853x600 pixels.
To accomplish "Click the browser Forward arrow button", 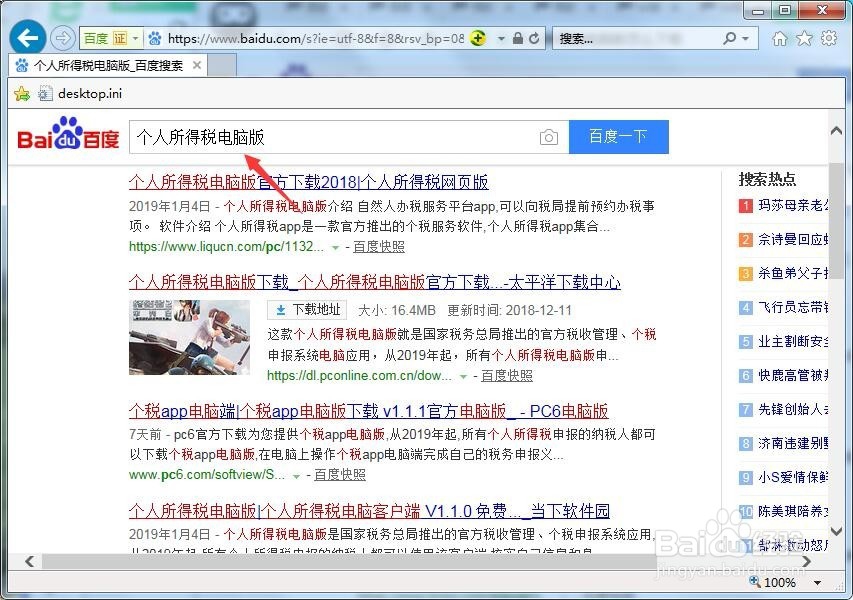I will click(x=63, y=38).
